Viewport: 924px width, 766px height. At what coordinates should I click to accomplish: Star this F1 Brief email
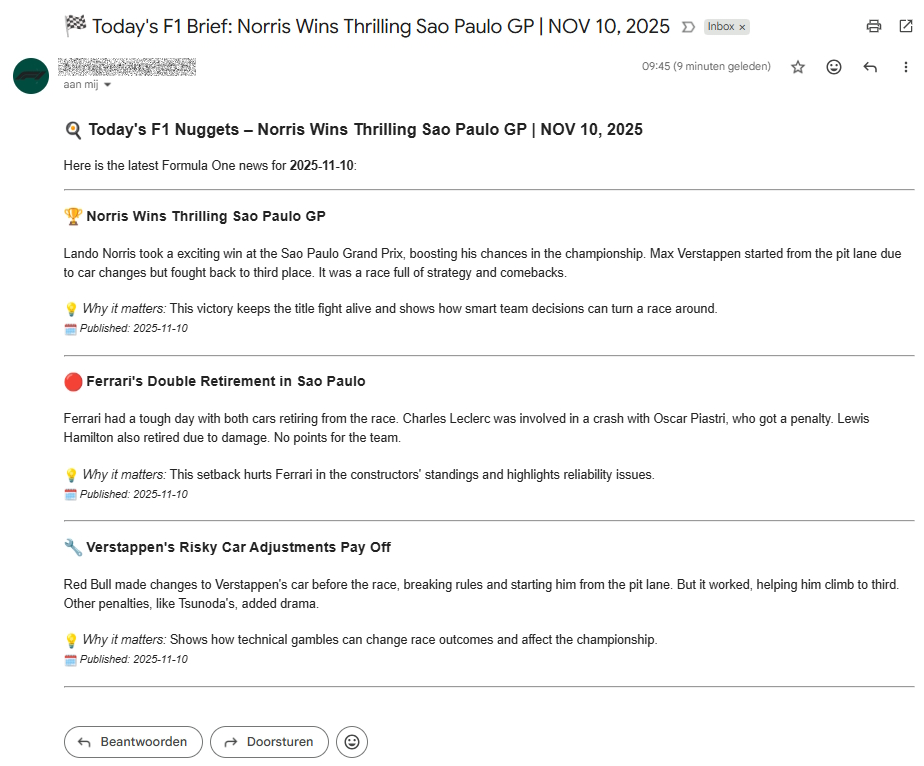[798, 67]
